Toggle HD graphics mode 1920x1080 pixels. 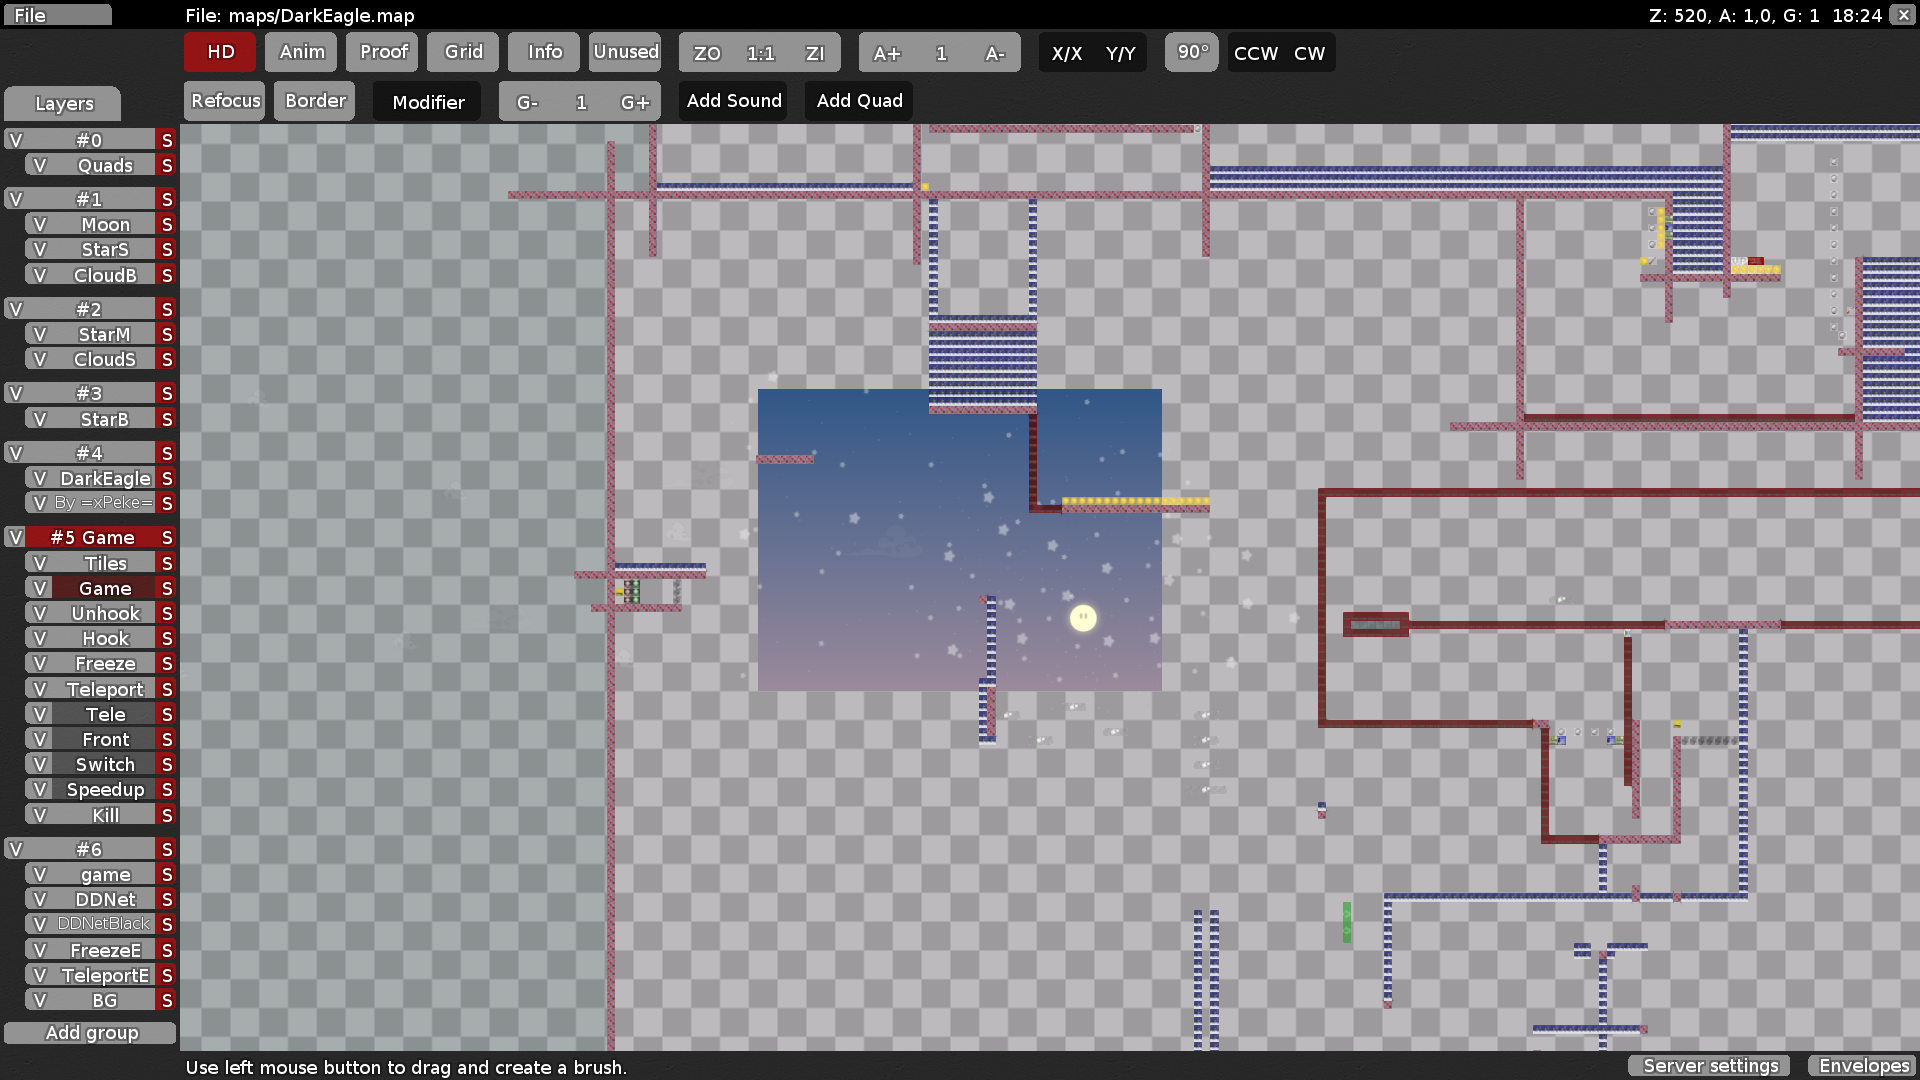pyautogui.click(x=219, y=52)
